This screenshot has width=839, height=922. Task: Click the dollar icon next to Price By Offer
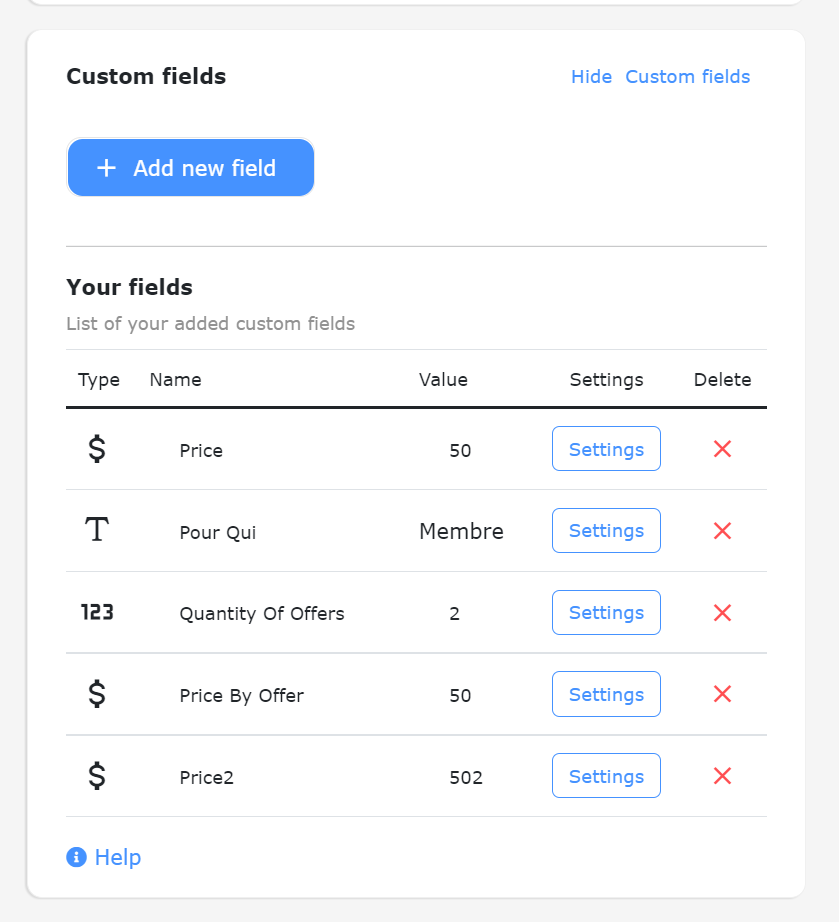click(x=97, y=694)
